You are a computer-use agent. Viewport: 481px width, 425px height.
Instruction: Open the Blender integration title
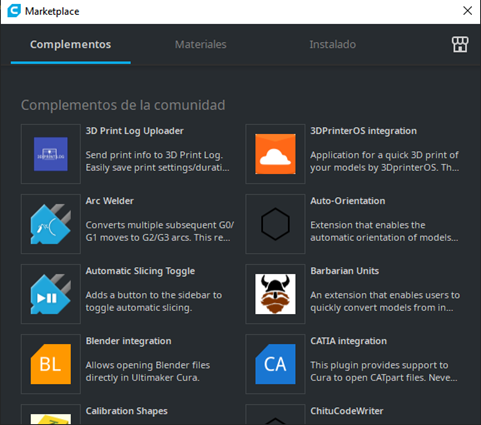[x=129, y=341]
